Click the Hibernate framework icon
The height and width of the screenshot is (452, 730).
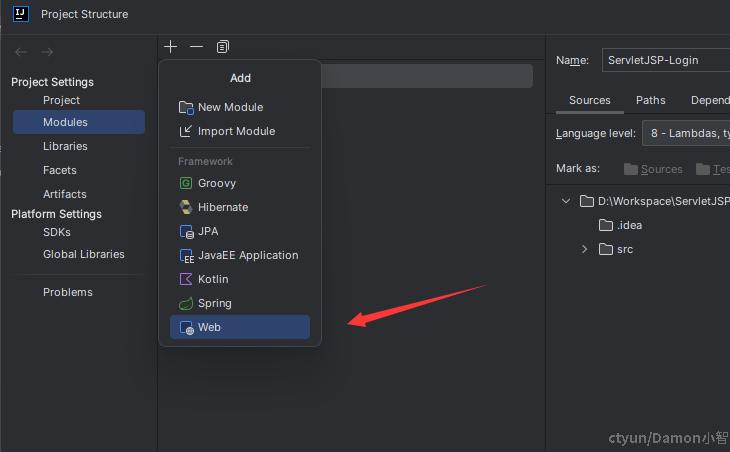(186, 207)
